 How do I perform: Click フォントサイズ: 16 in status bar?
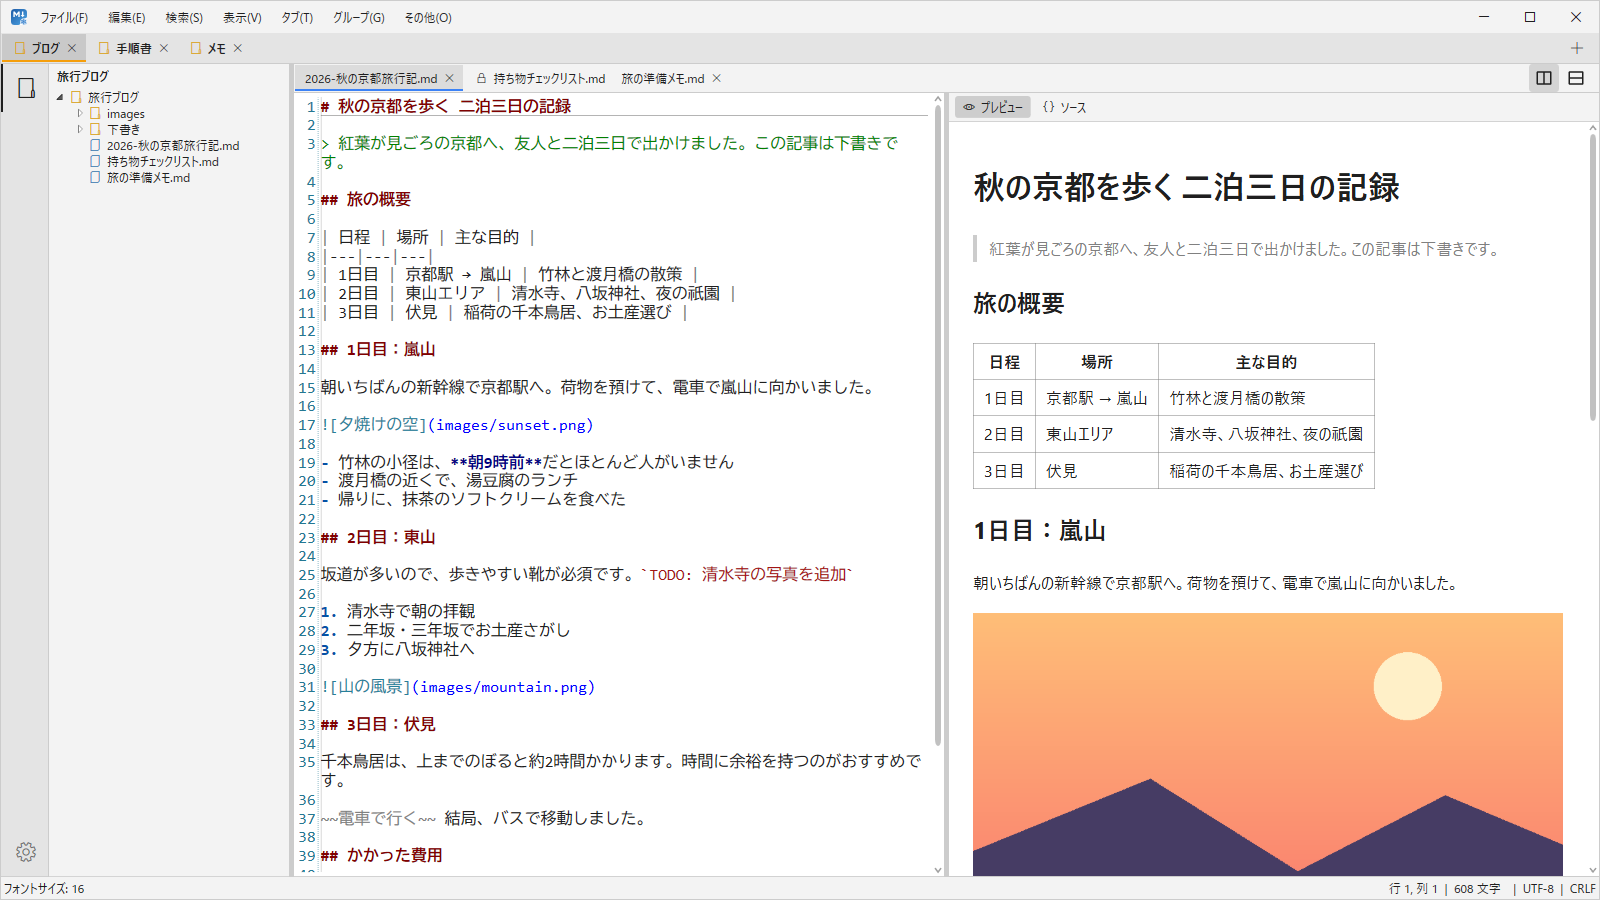click(44, 888)
